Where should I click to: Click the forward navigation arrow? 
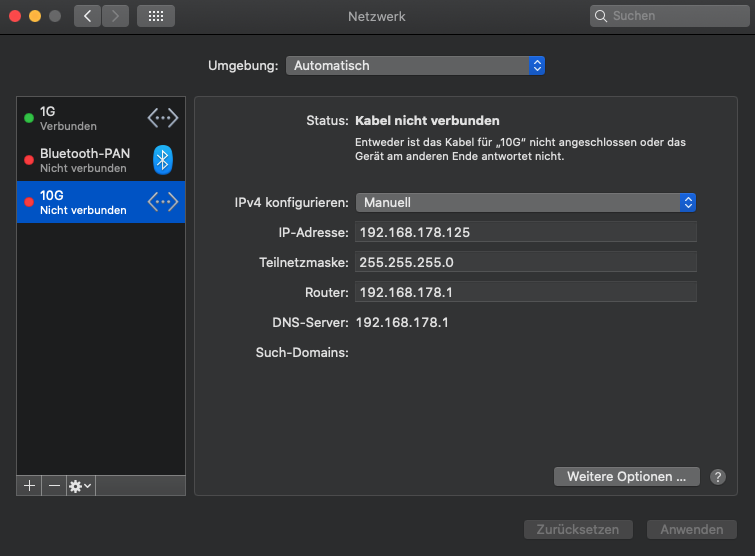point(116,16)
